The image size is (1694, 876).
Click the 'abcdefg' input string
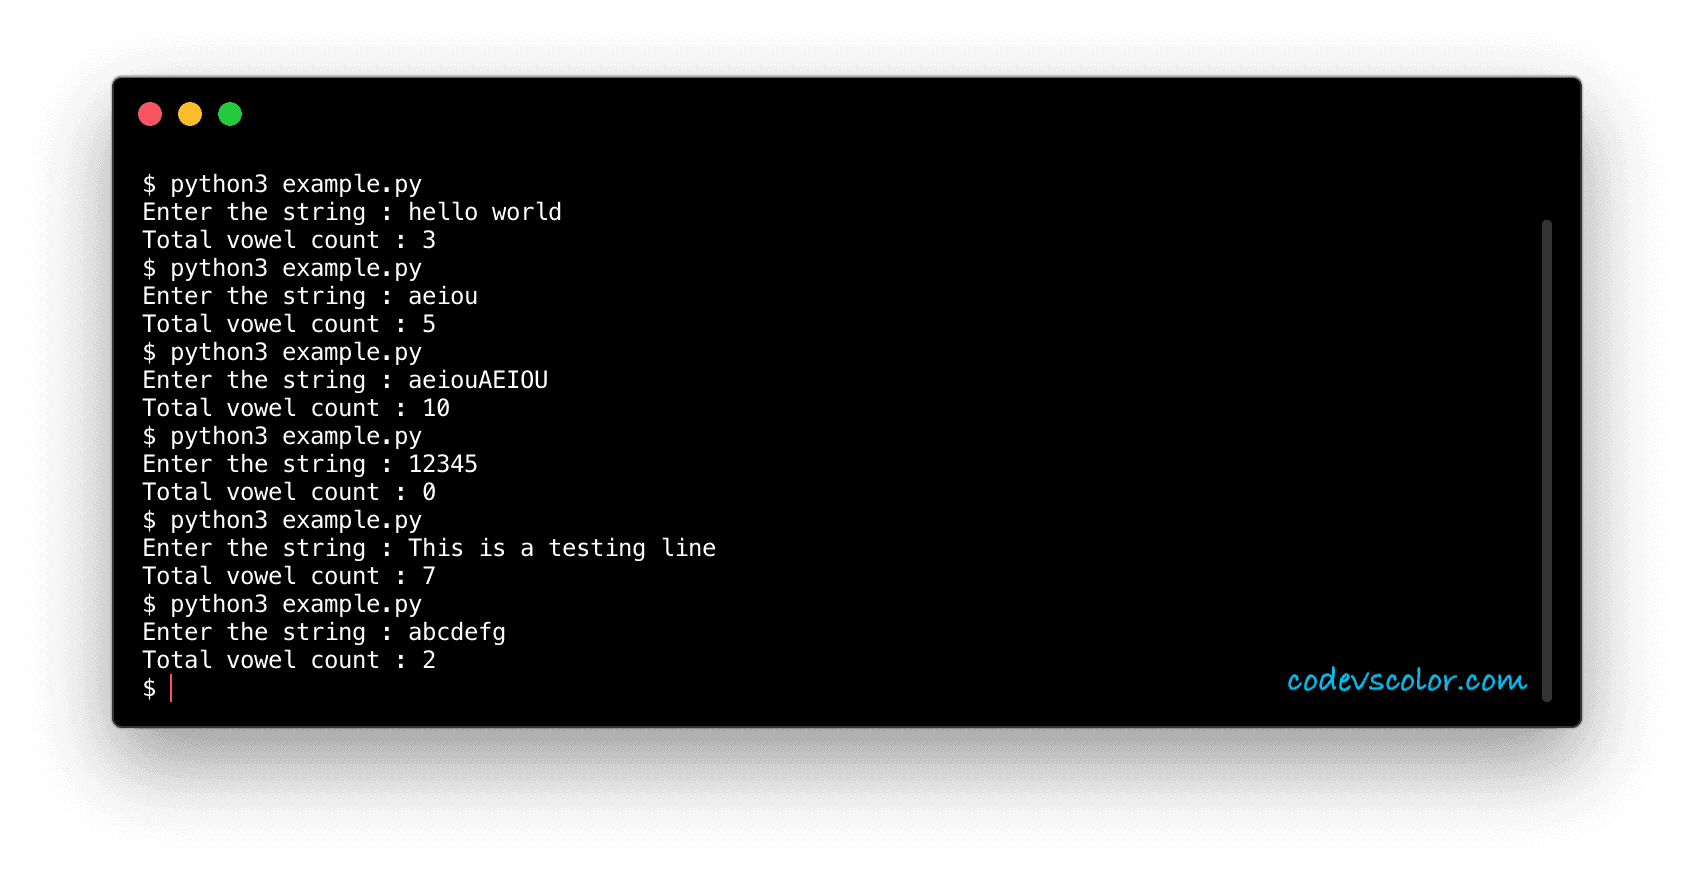(x=457, y=632)
